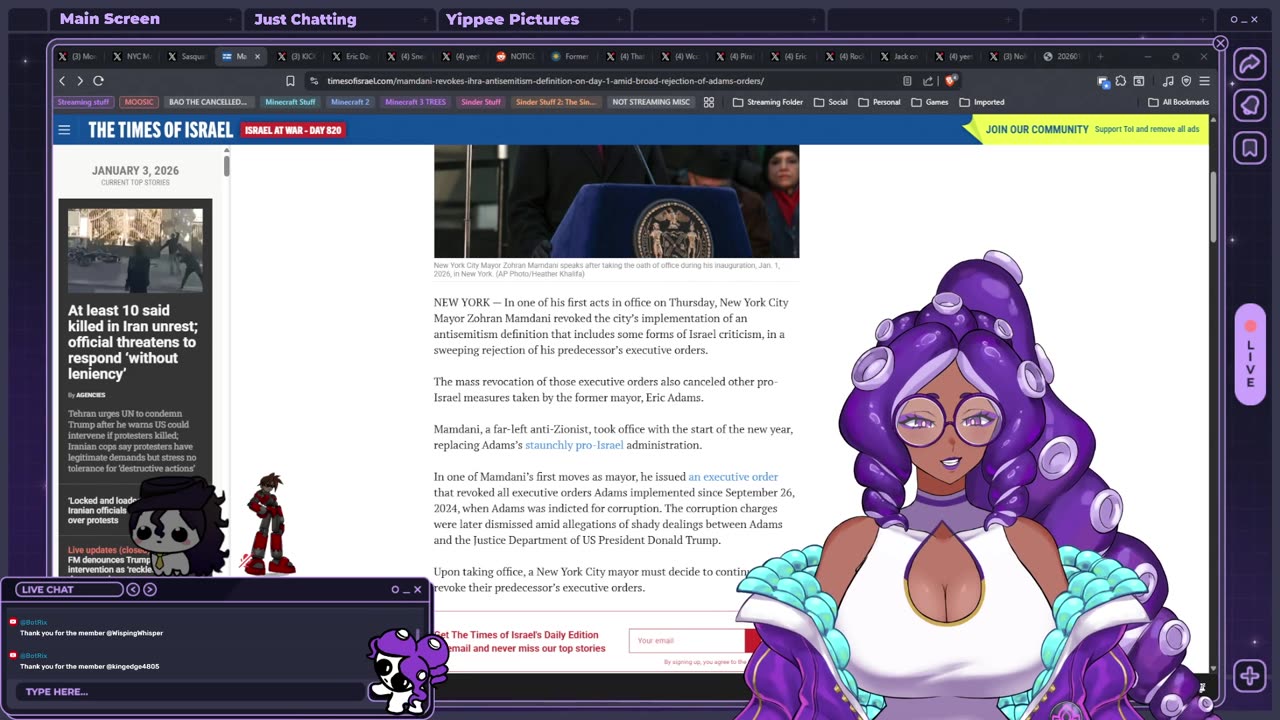Show the browser sidebar panel icon
This screenshot has height=720, width=1280.
(x=1139, y=81)
